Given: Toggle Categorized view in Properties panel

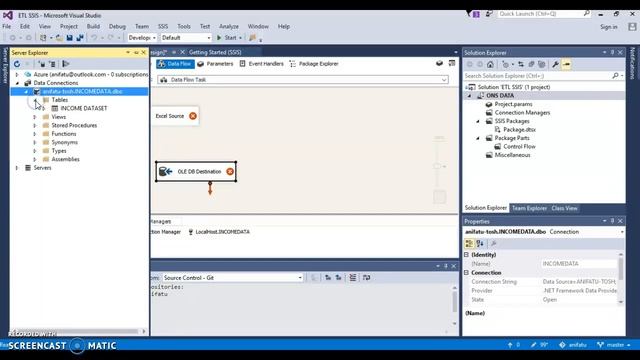Looking at the screenshot, I should tap(469, 244).
